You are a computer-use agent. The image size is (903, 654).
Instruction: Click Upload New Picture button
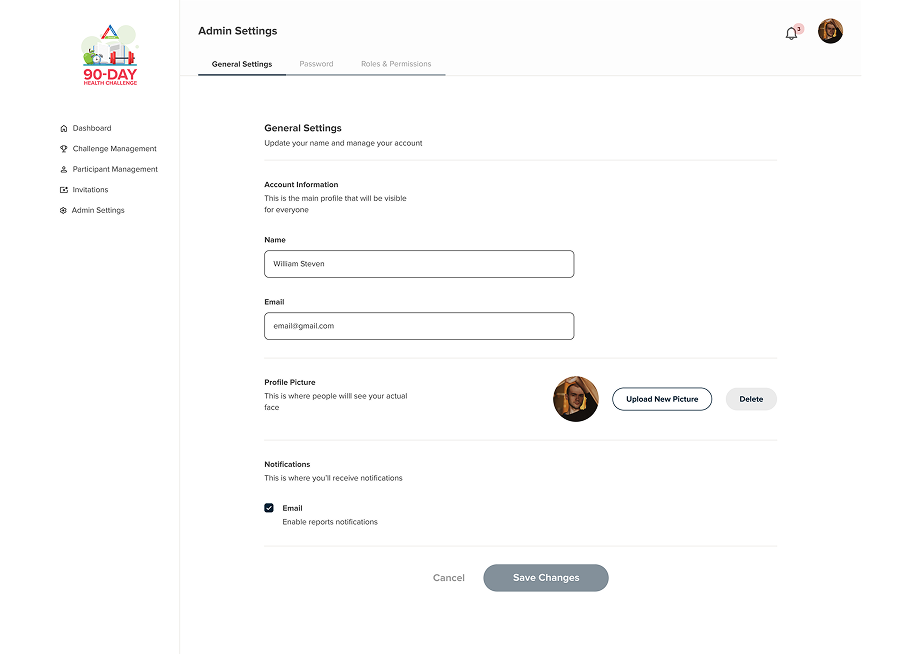[x=662, y=399]
